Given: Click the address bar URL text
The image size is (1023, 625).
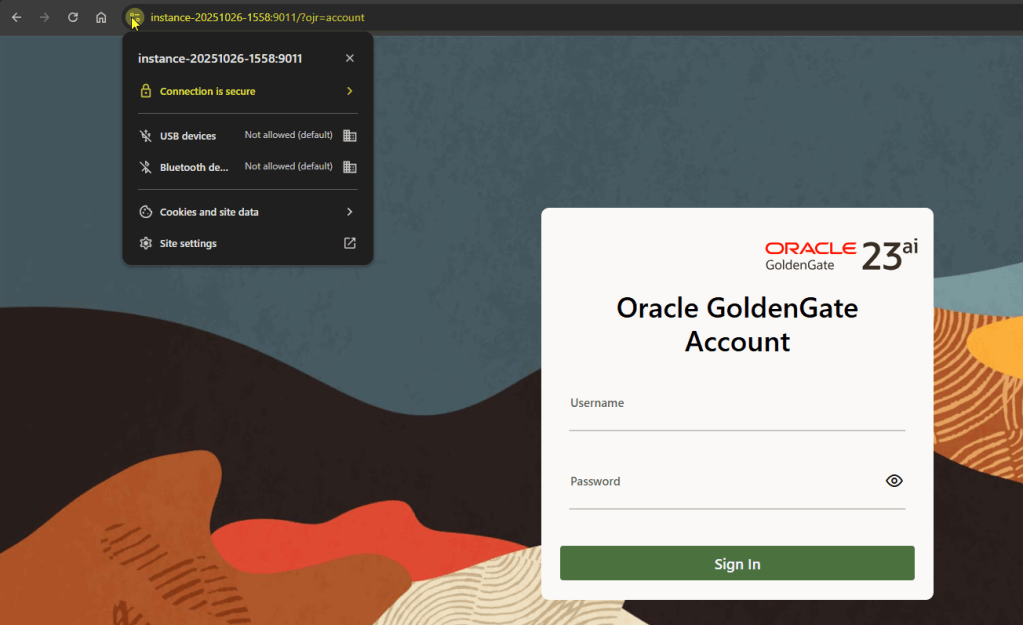Looking at the screenshot, I should point(258,17).
